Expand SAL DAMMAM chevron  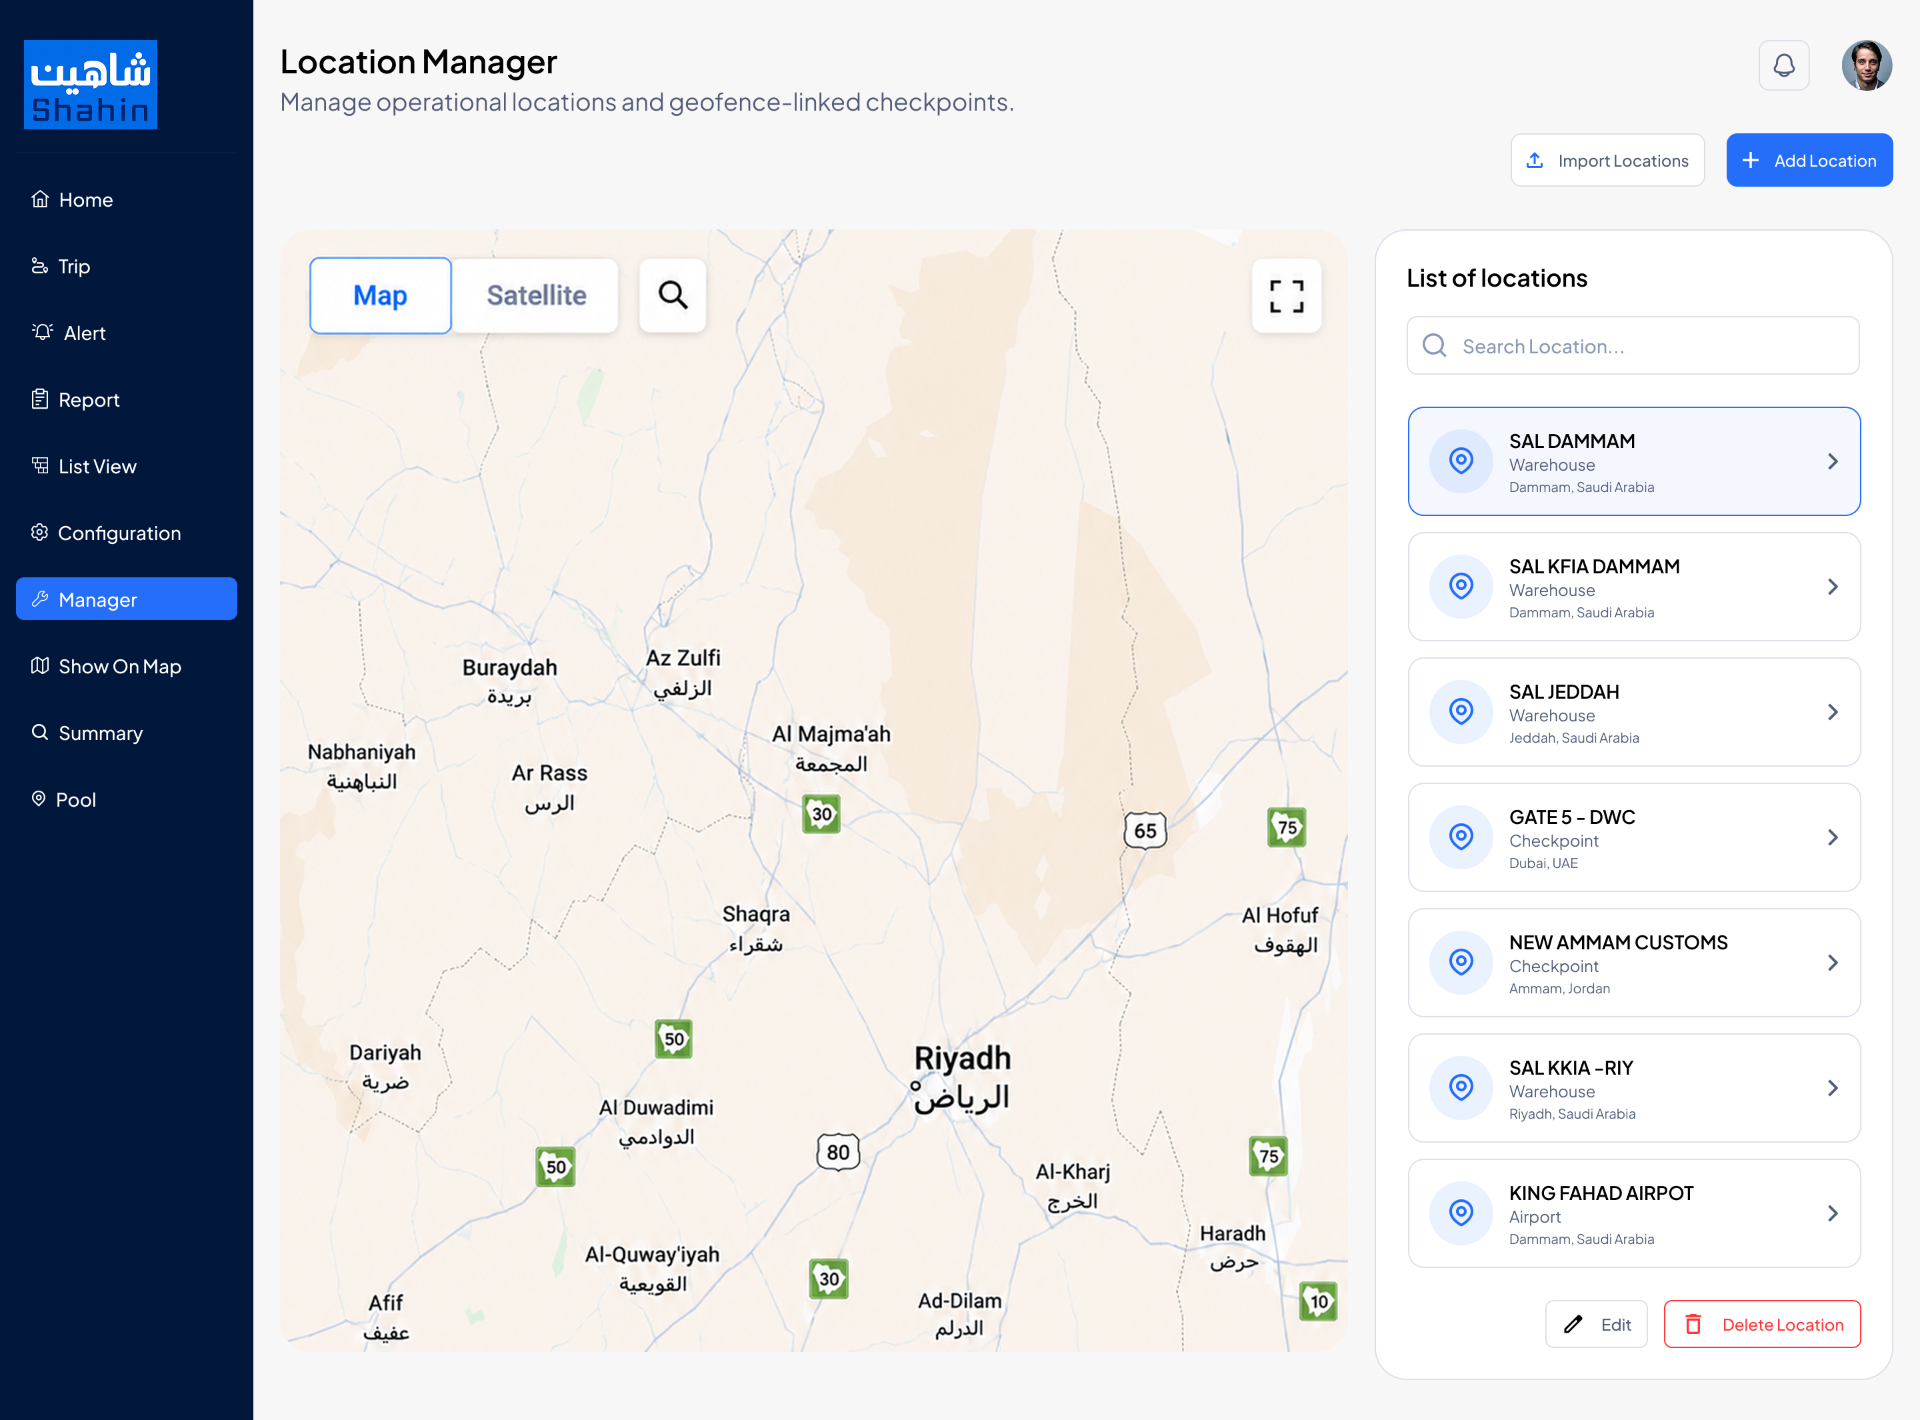(1833, 461)
